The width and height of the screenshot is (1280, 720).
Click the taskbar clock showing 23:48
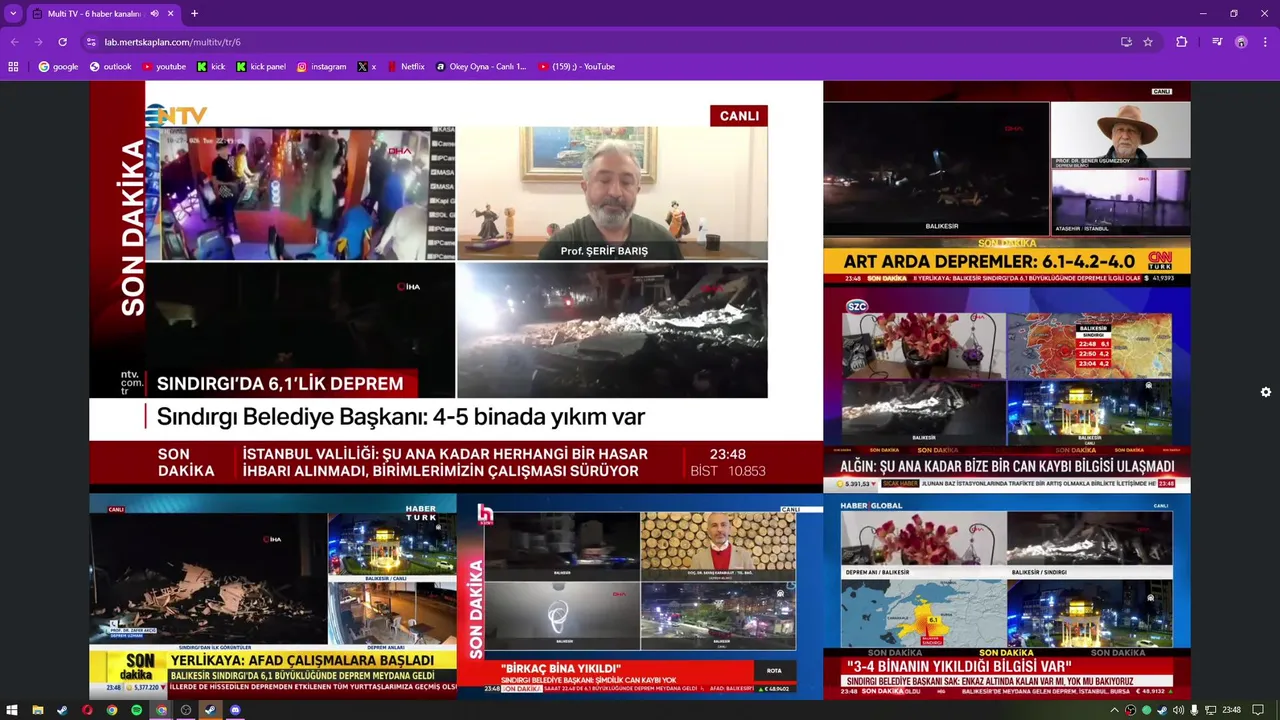click(x=1231, y=710)
